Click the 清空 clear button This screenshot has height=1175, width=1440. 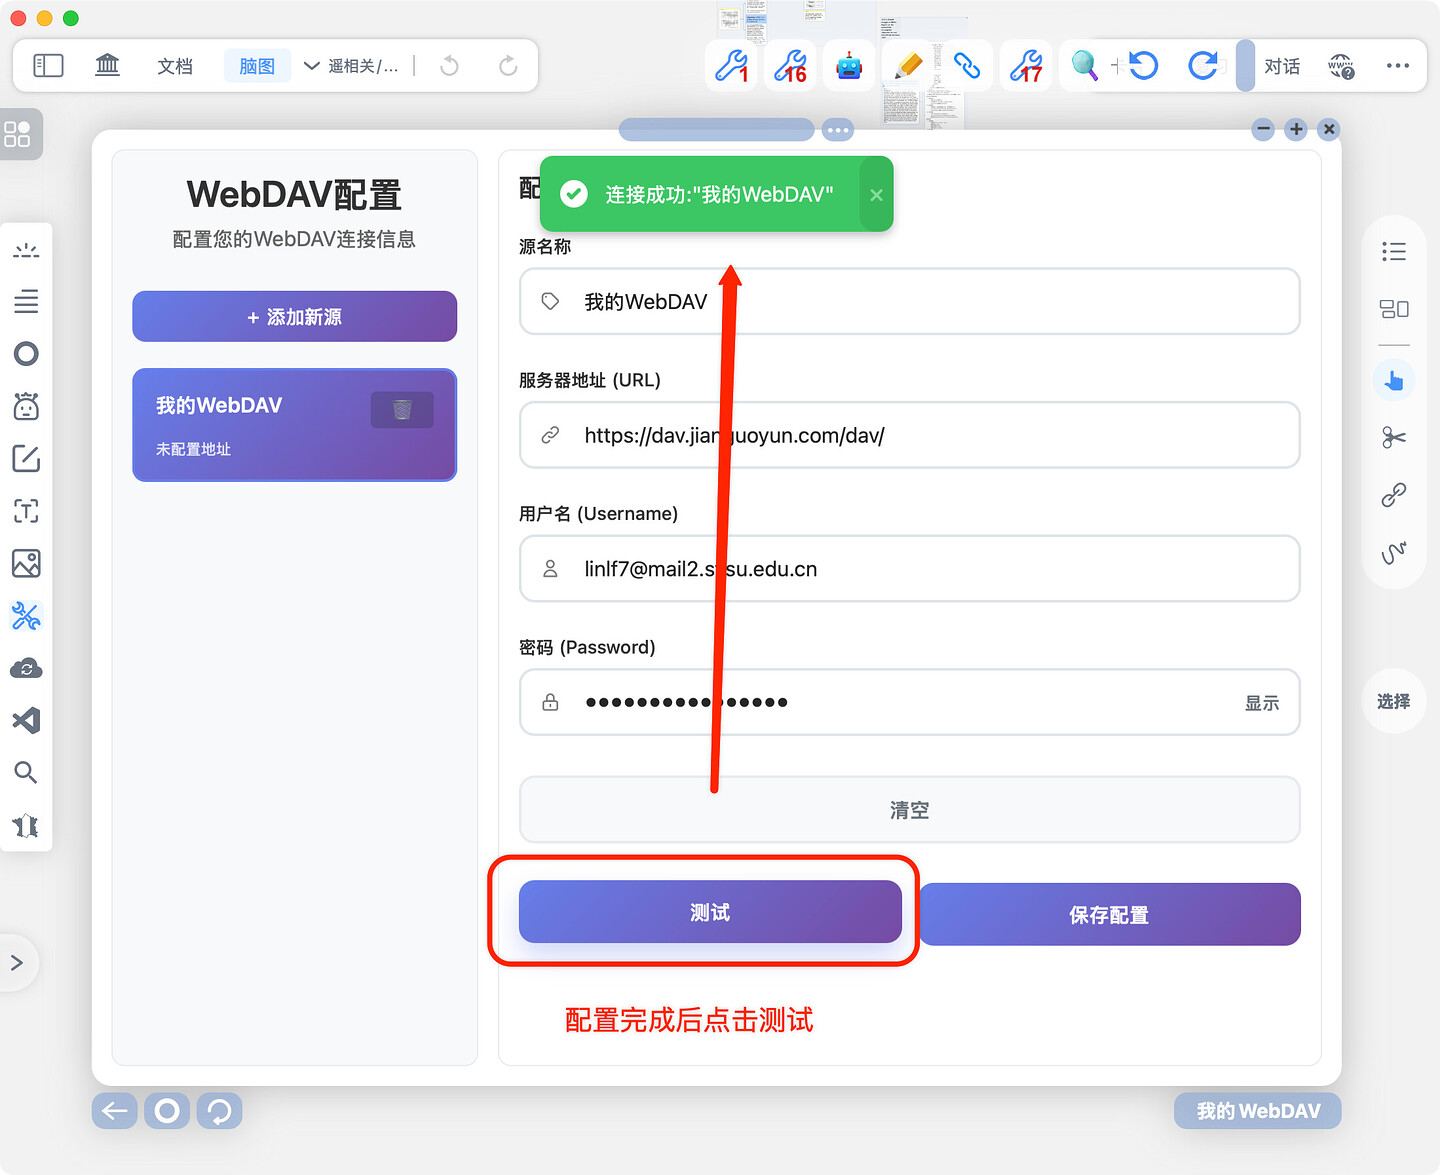pos(910,810)
